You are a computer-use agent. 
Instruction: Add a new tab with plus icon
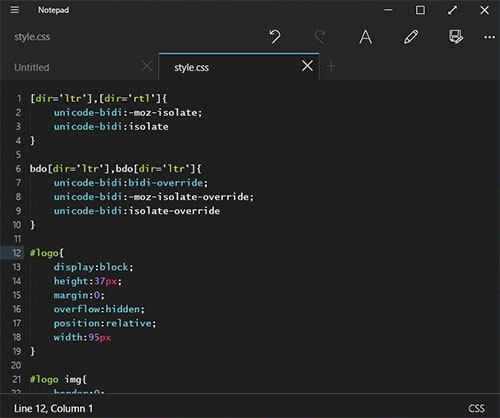click(331, 66)
